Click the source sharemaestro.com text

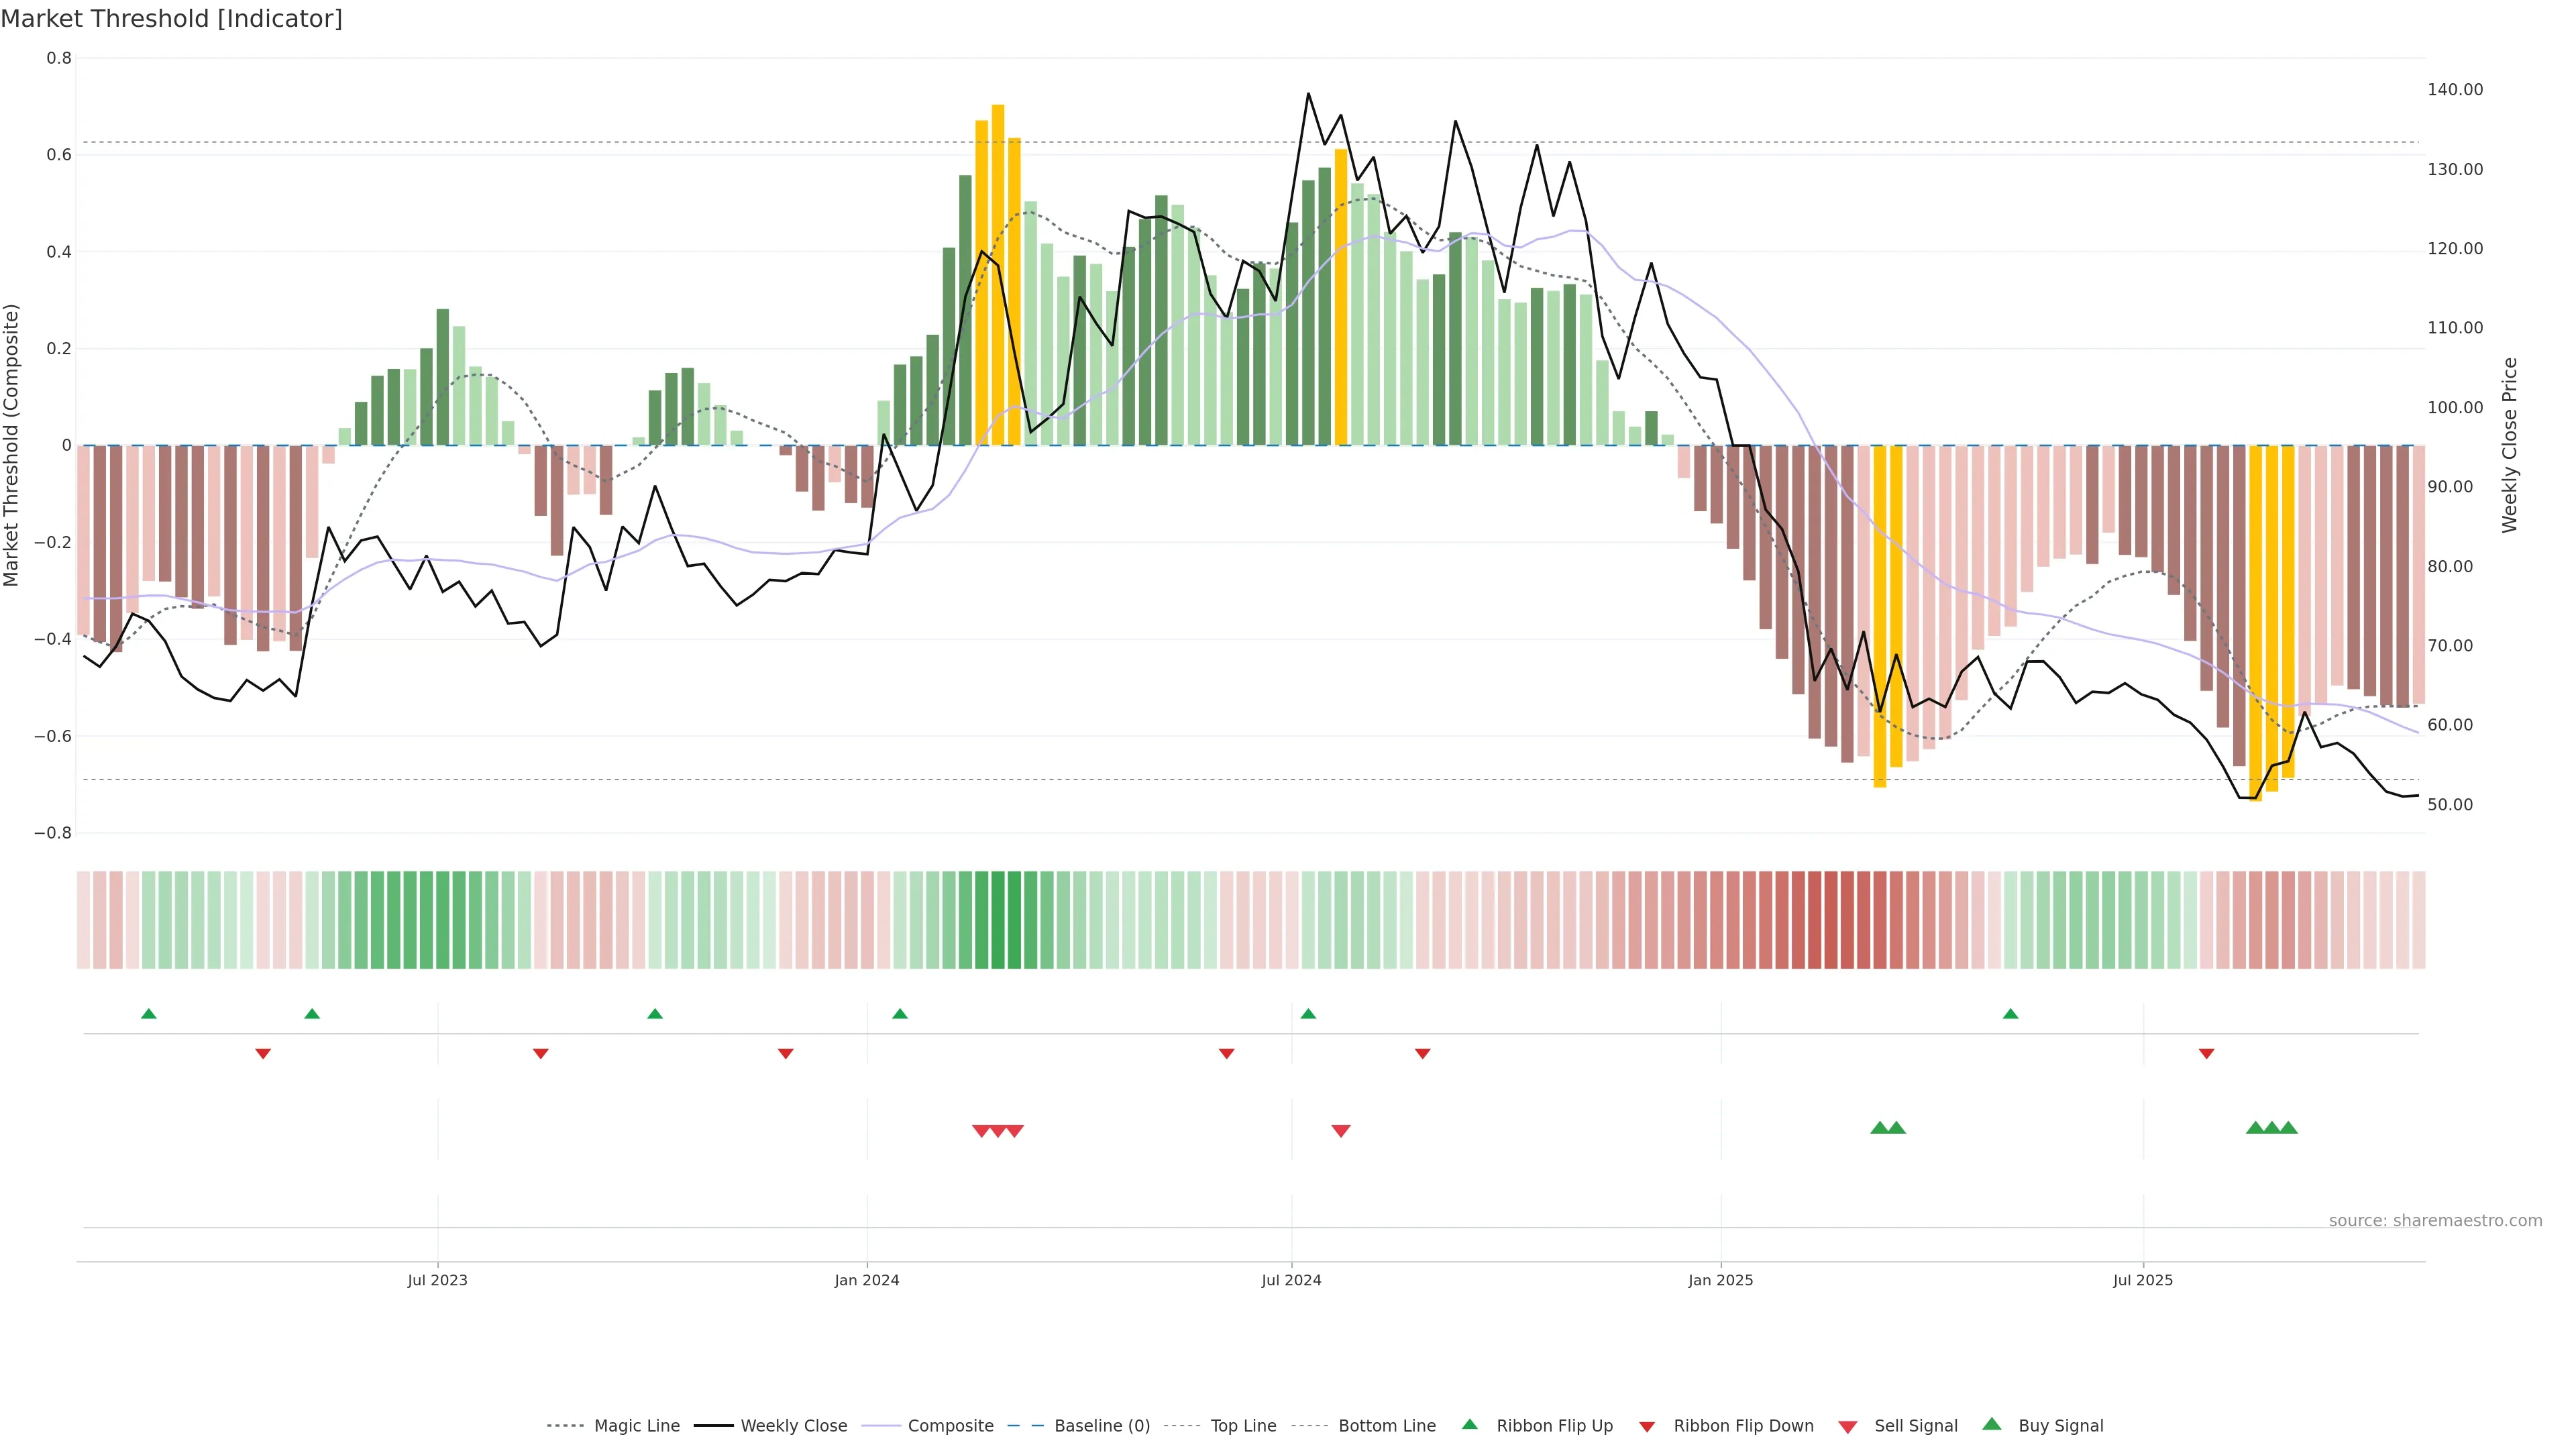2435,1220
